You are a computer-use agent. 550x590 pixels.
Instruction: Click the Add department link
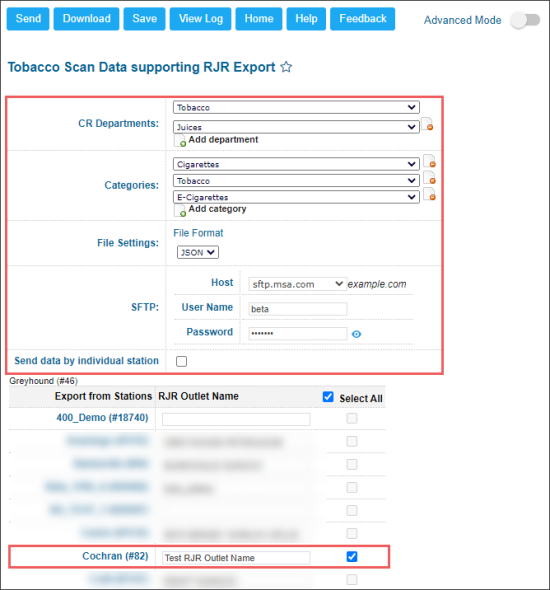pyautogui.click(x=223, y=140)
